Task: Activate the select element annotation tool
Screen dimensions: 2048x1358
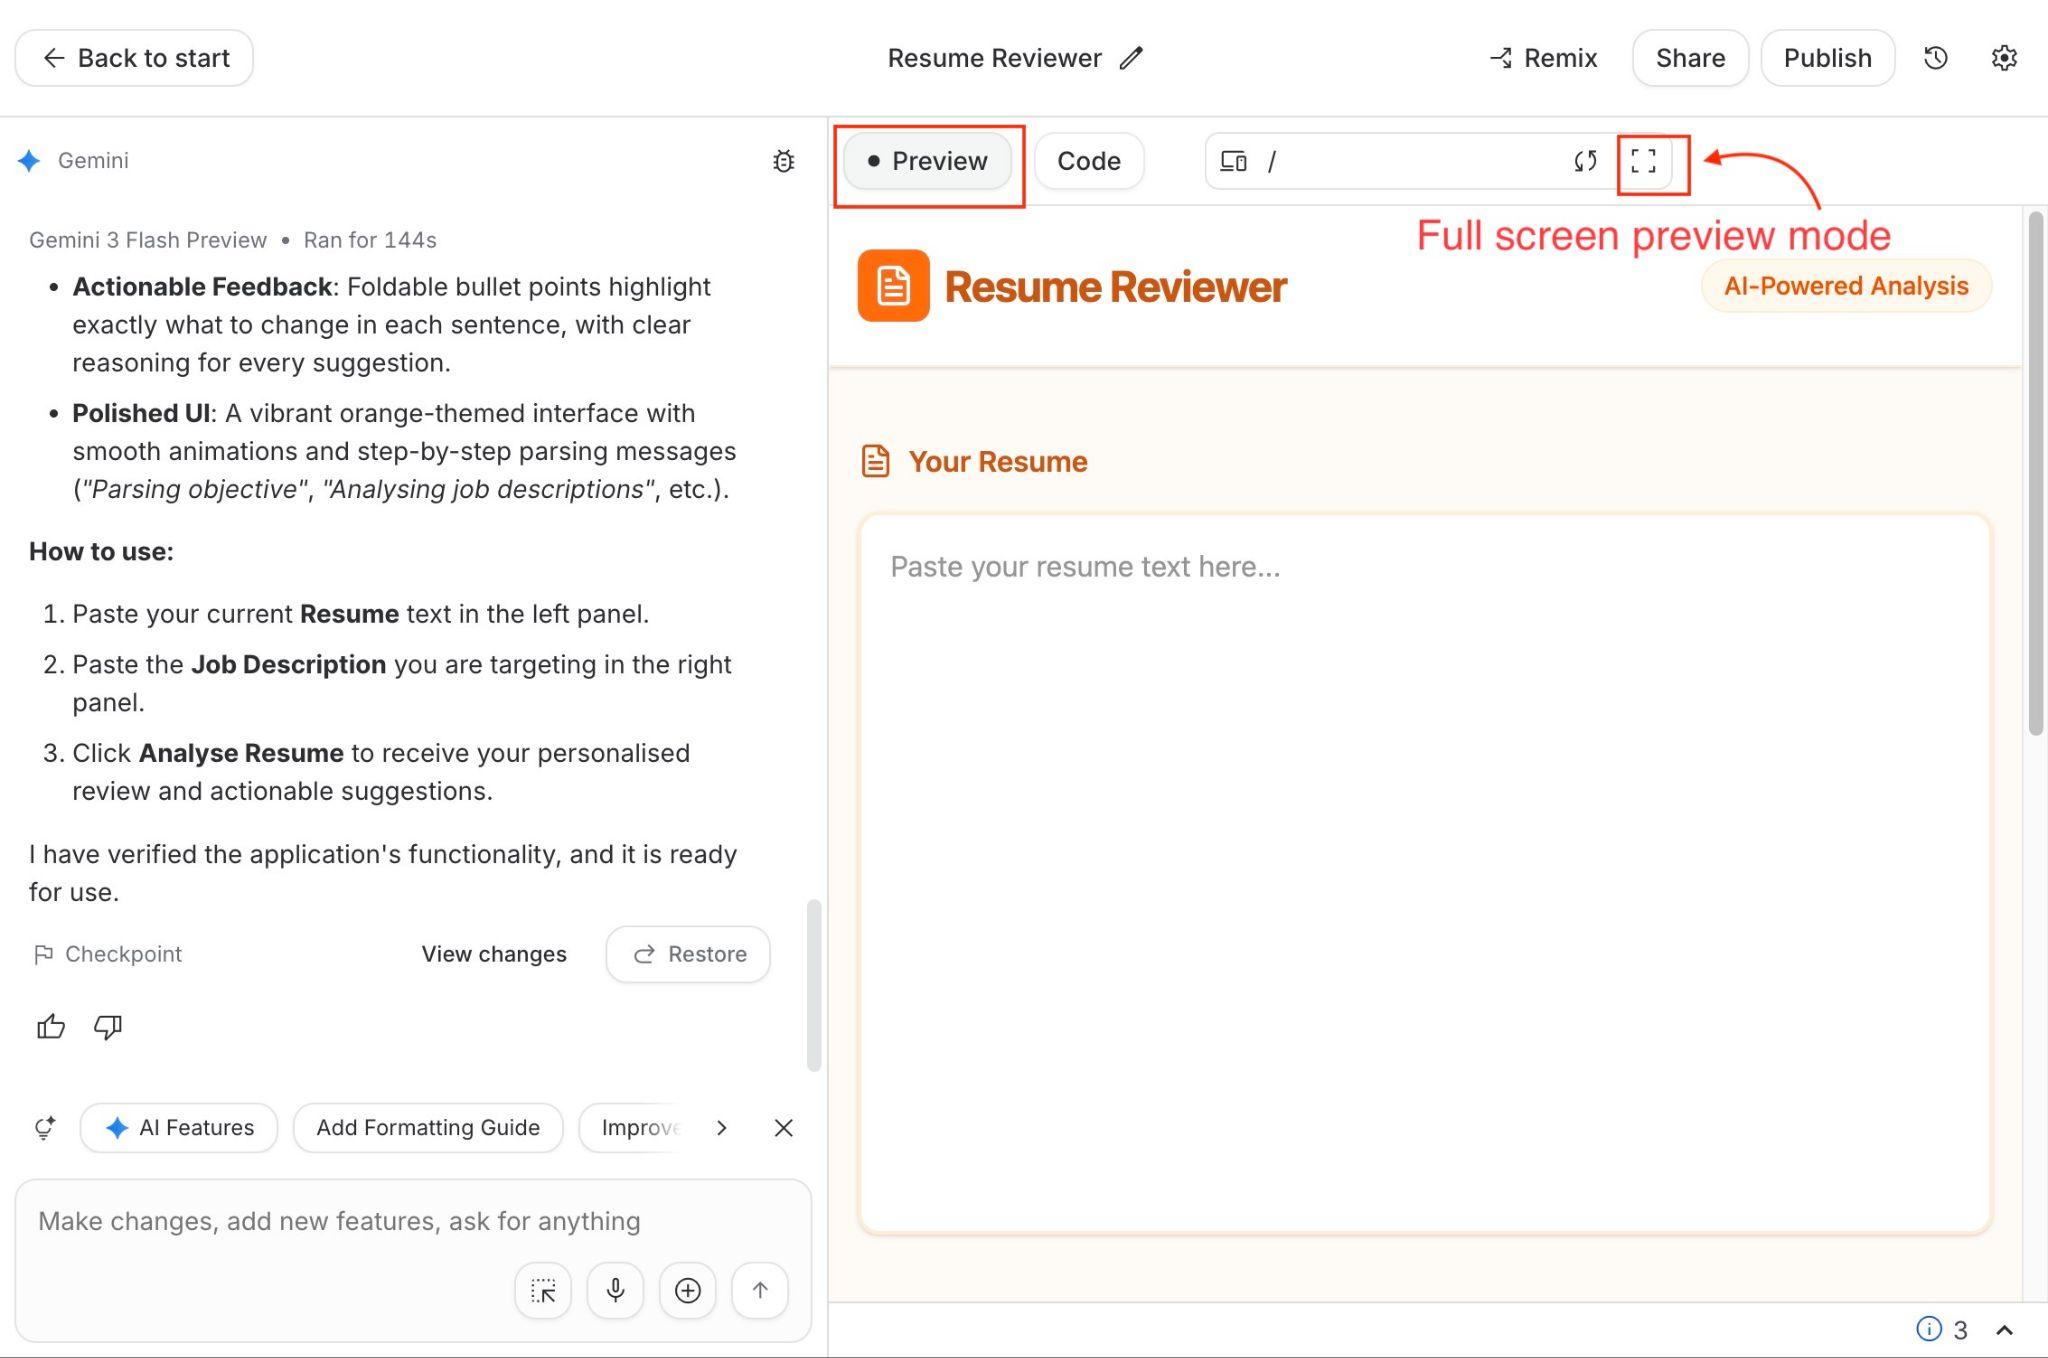Action: 543,1290
